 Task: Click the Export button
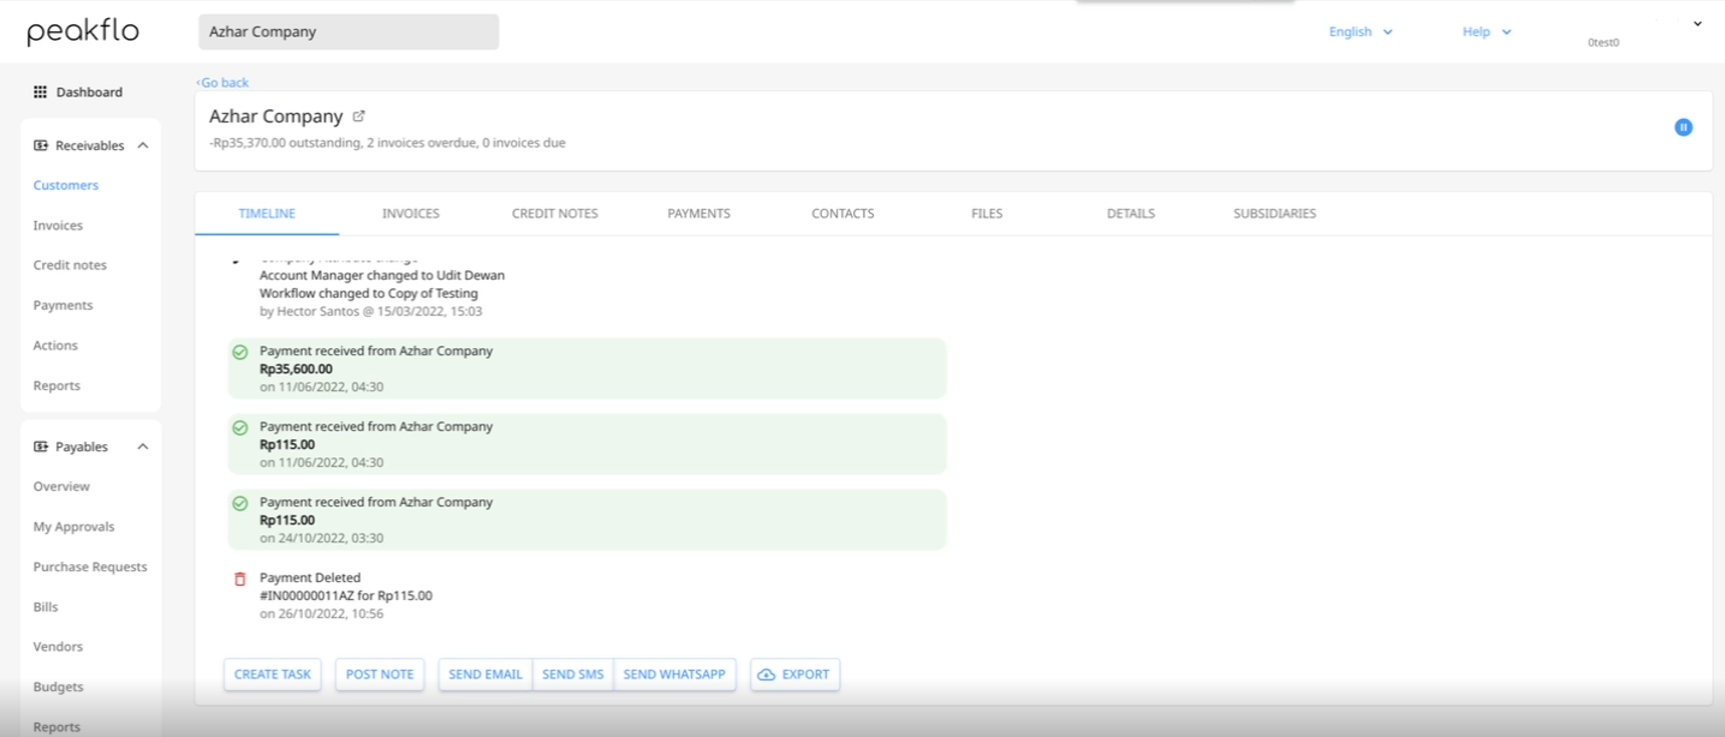pyautogui.click(x=795, y=675)
